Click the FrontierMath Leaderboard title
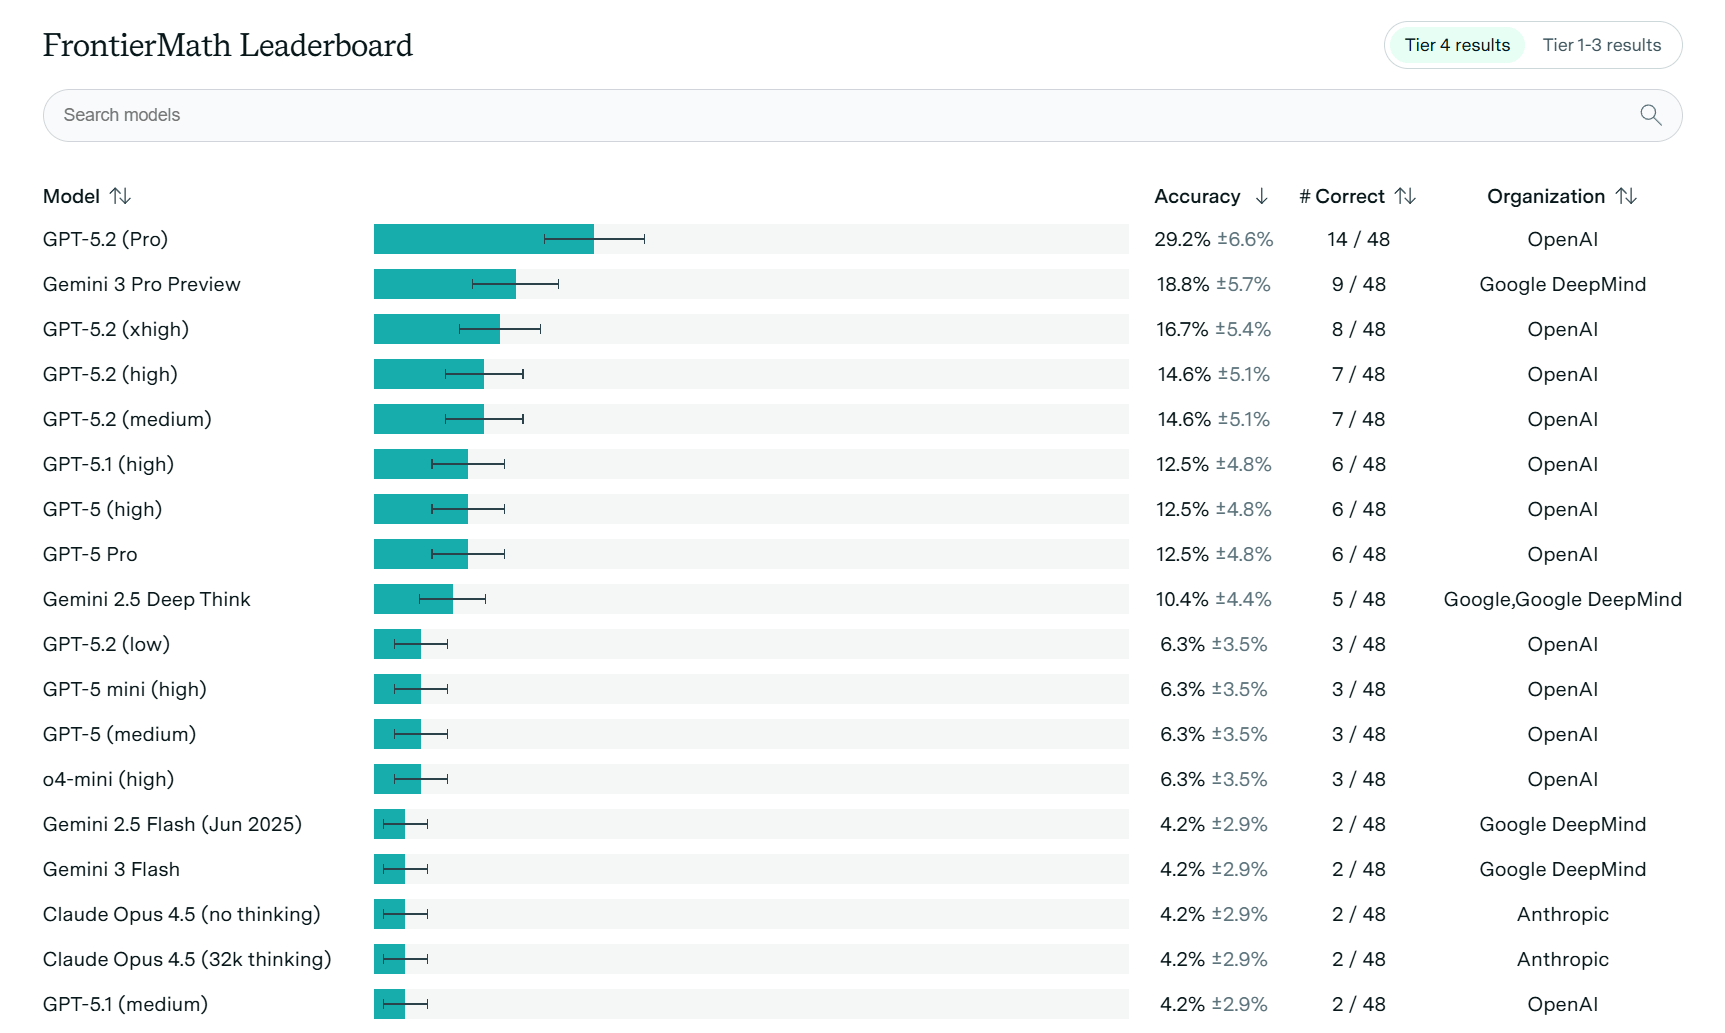Screen dimensions: 1725x1033 click(228, 45)
